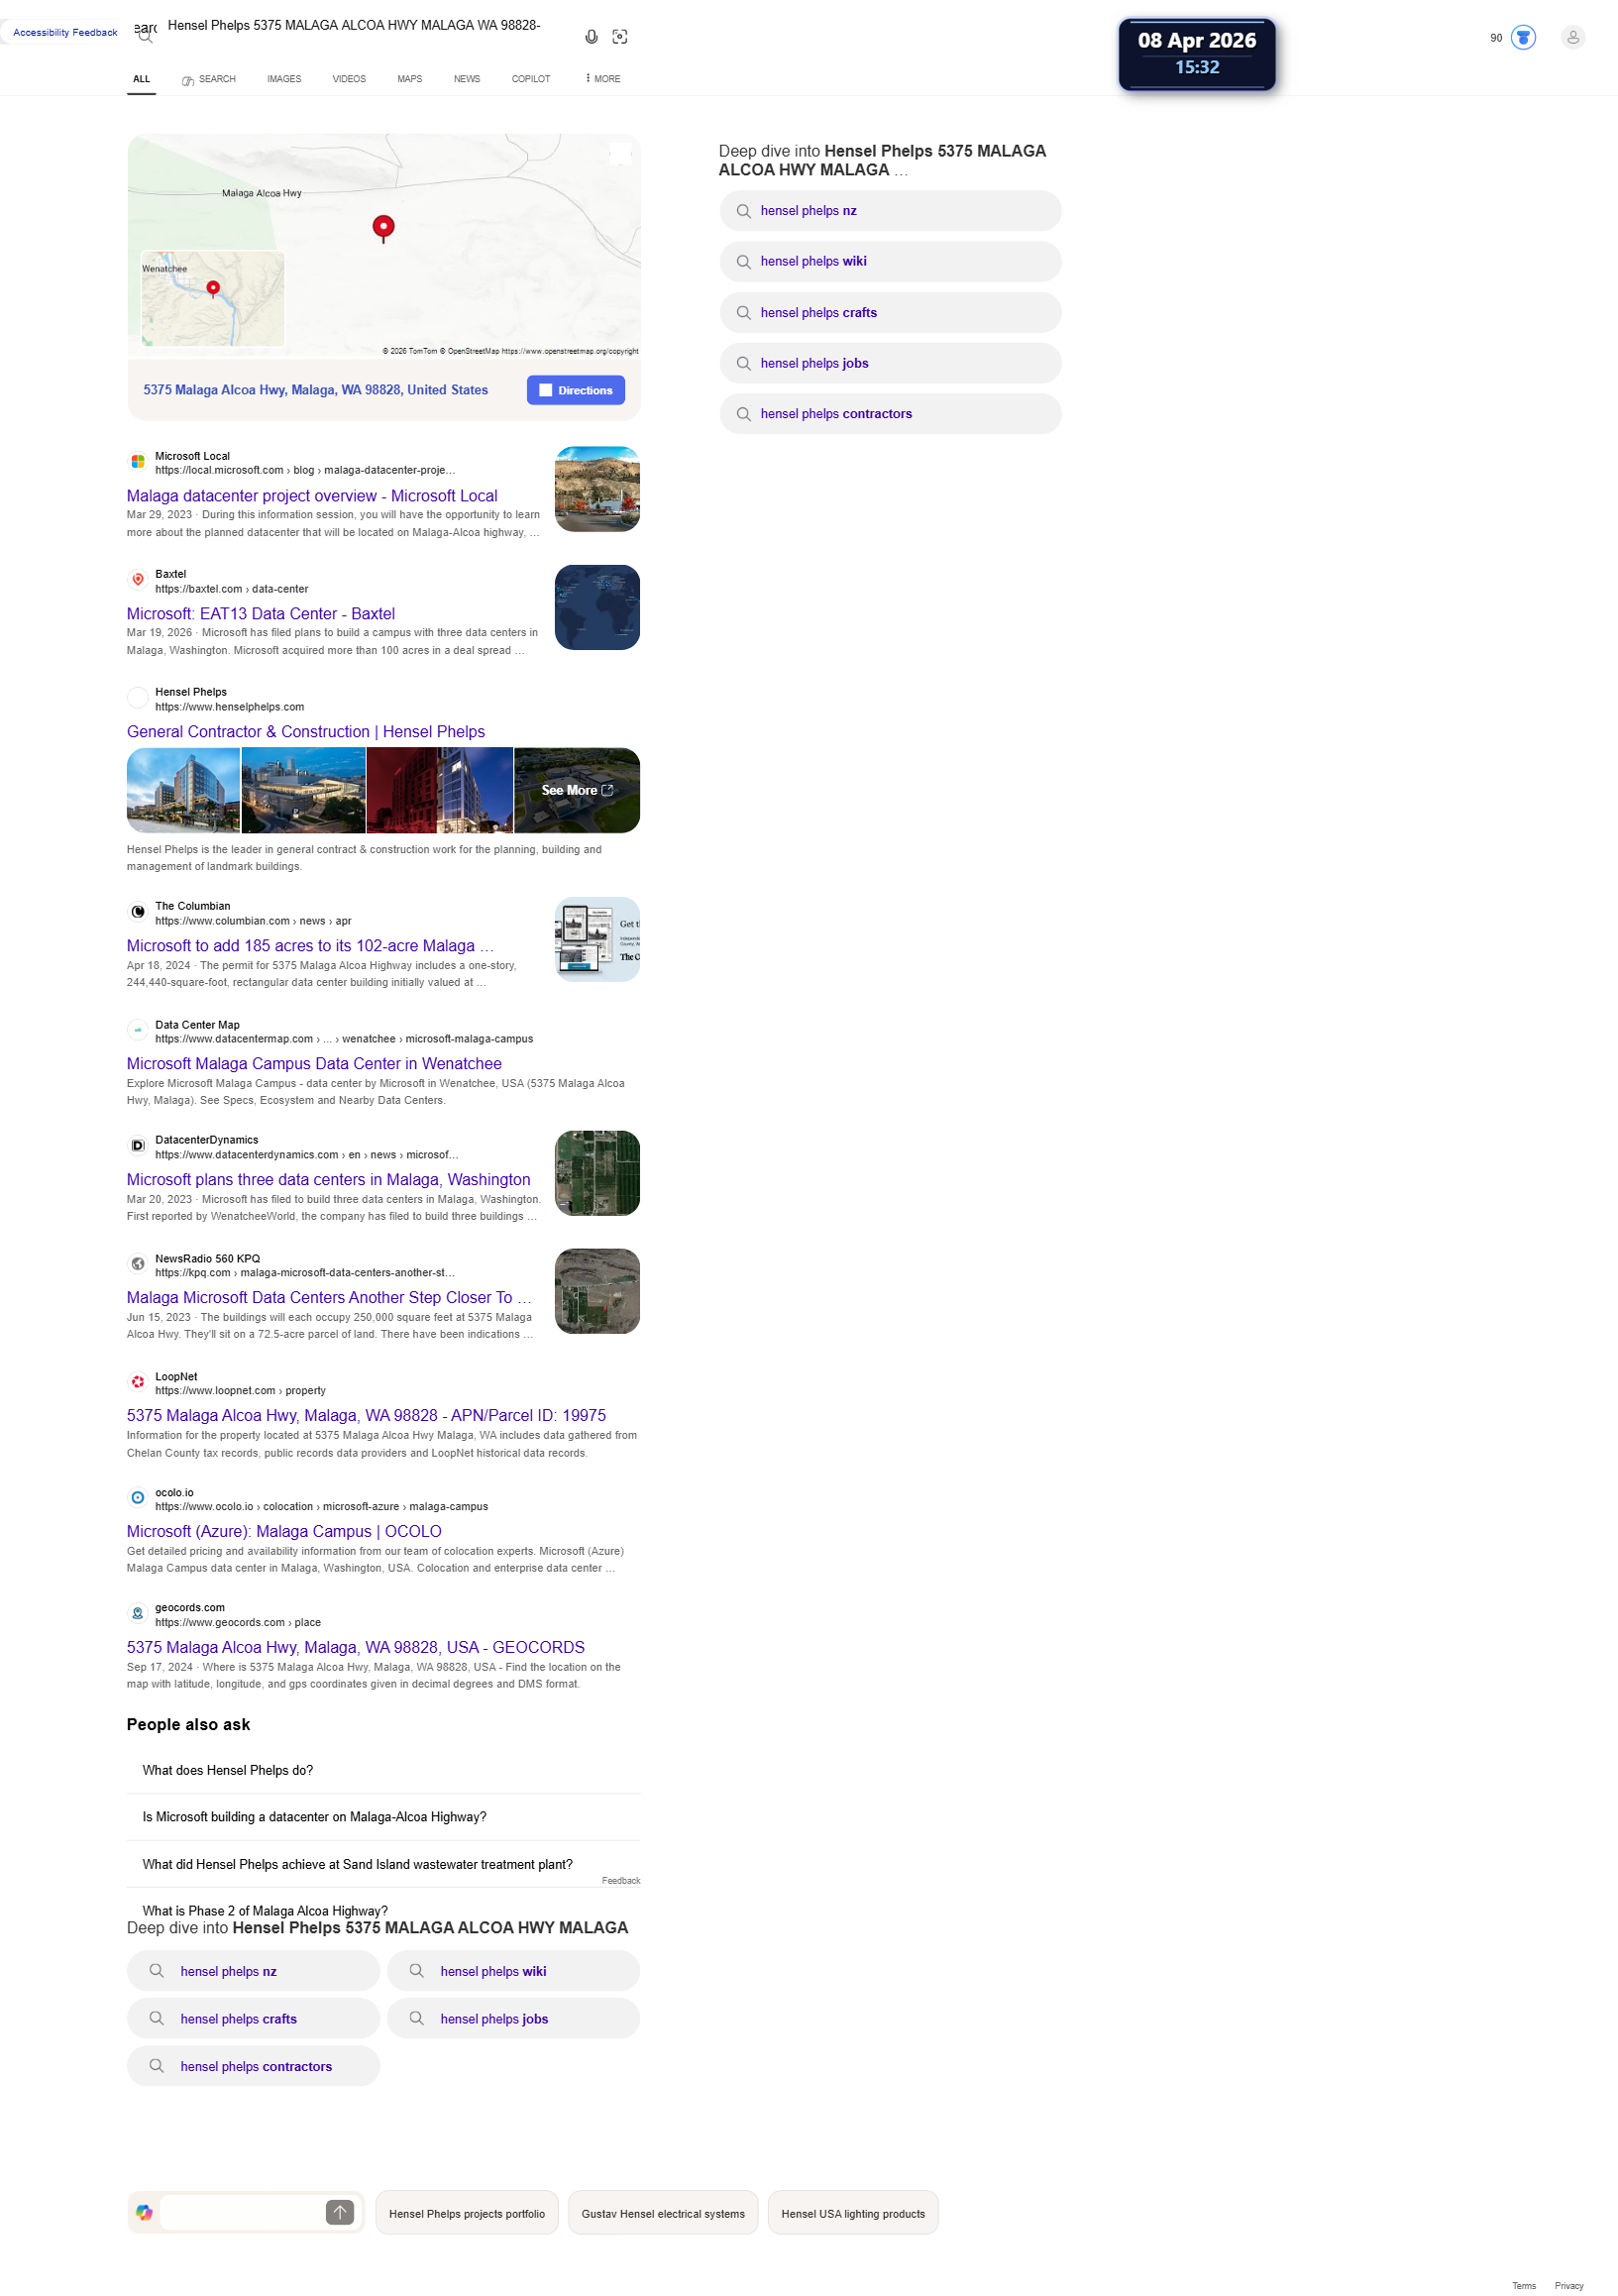Click Malaga datacenter result thumbnail image
Viewport: 1618px width, 2296px height.
(x=597, y=489)
